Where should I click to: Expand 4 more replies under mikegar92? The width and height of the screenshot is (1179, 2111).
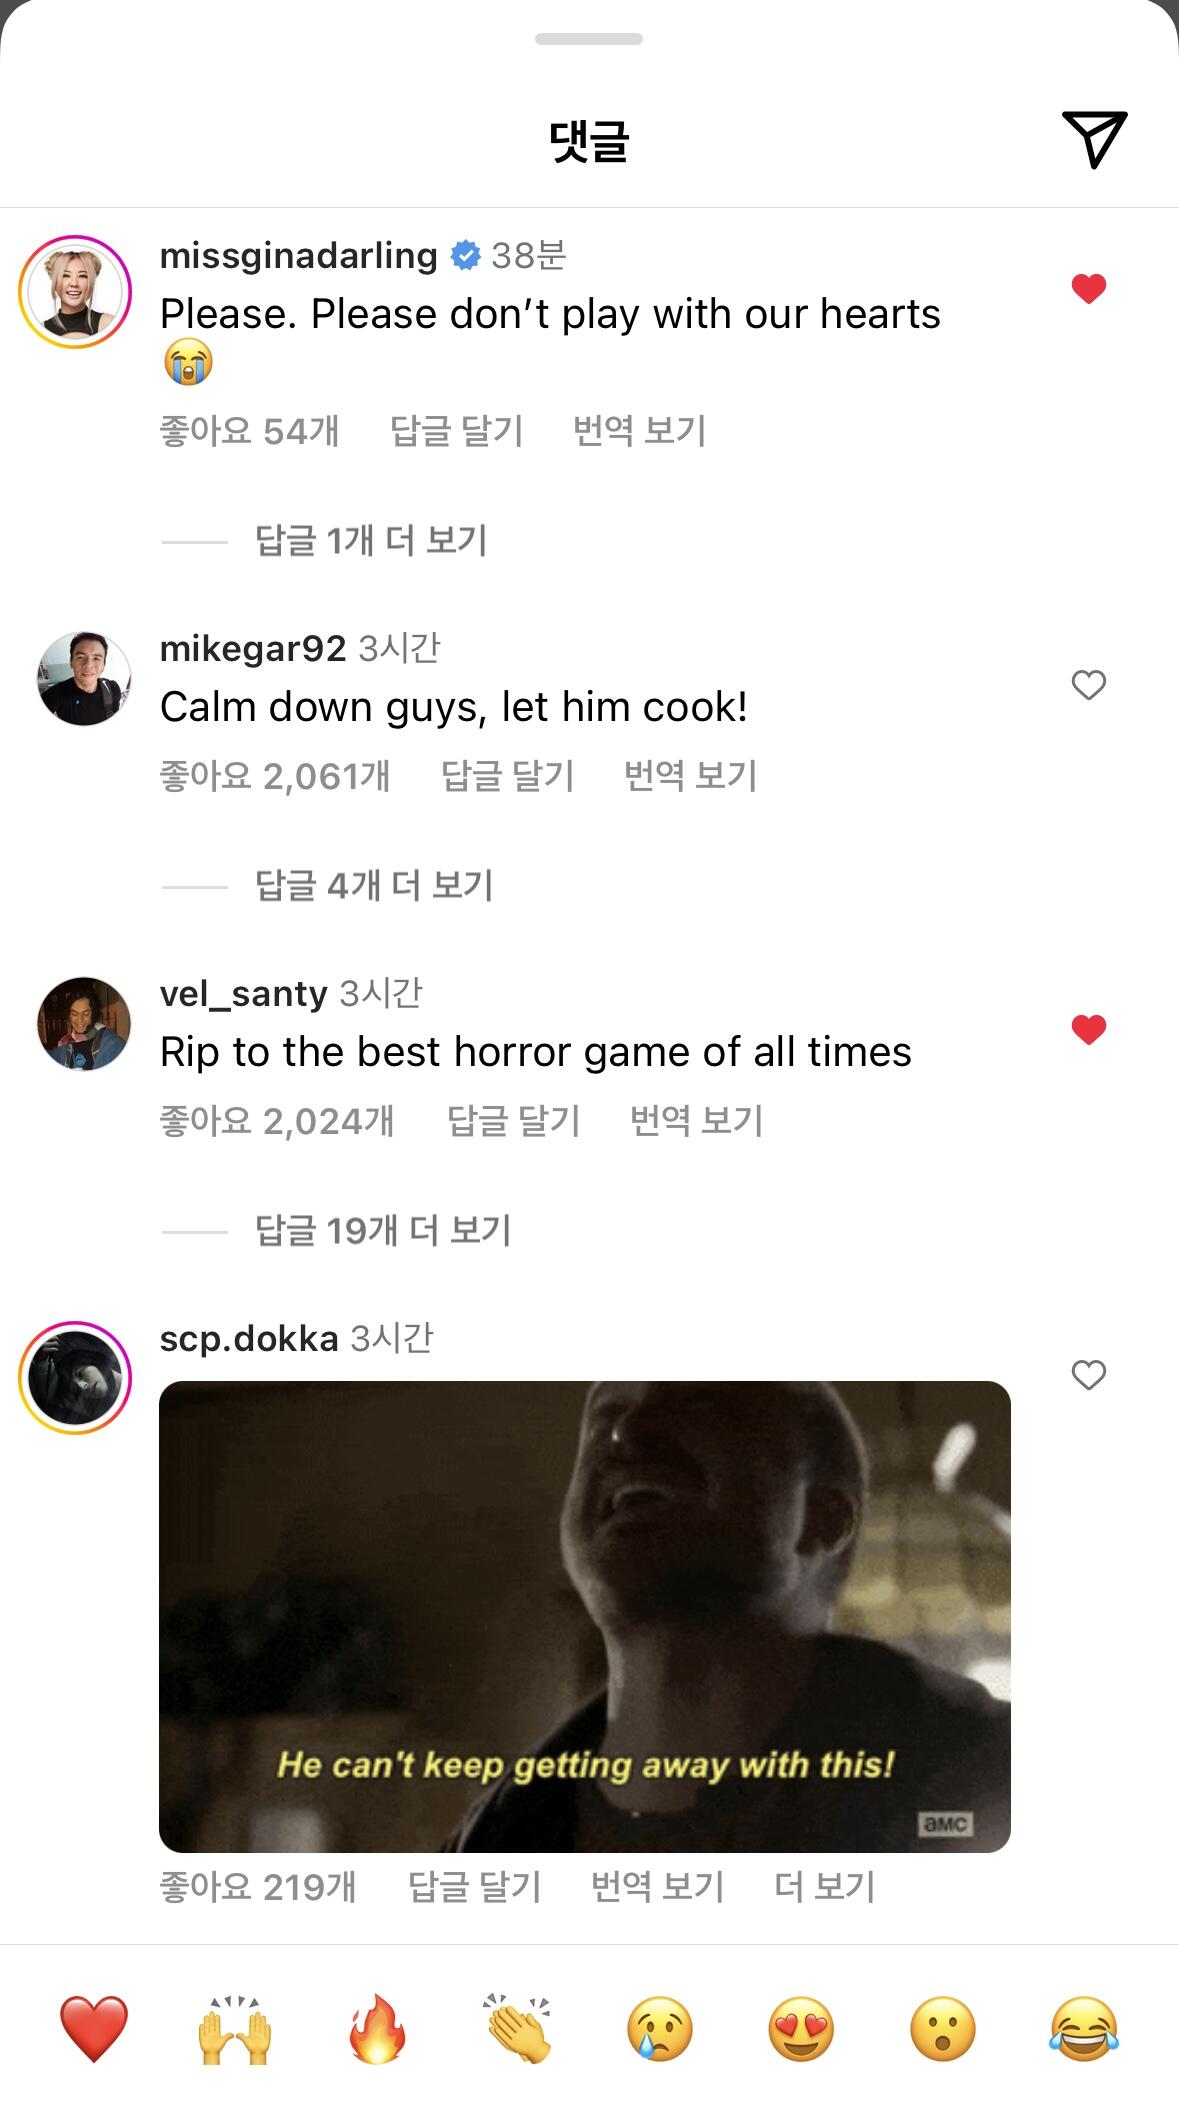pyautogui.click(x=374, y=886)
